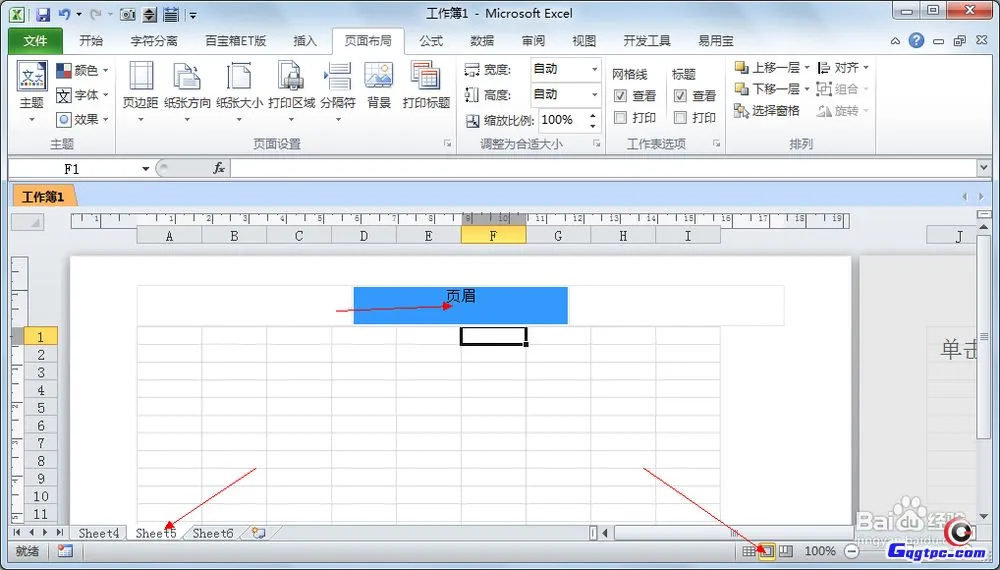Select the Sheet4 worksheet tab

tap(98, 534)
